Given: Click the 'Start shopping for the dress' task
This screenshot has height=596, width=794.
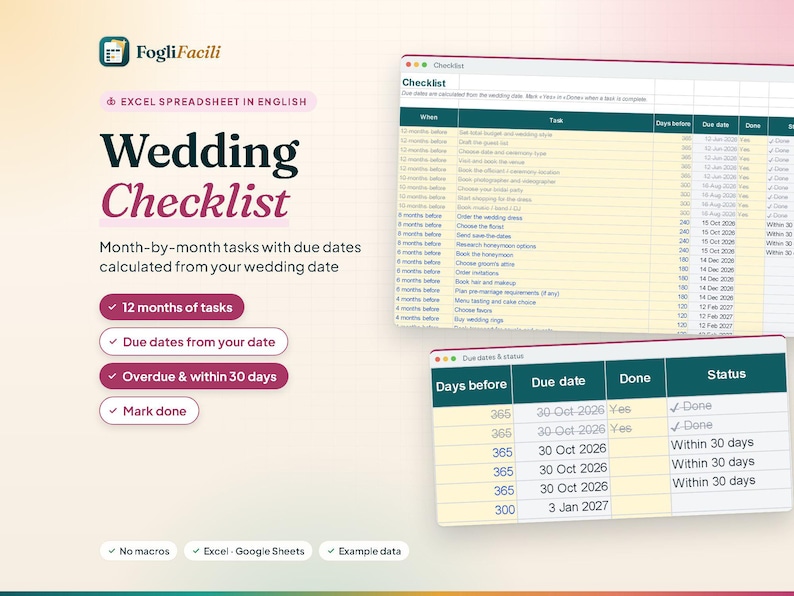Looking at the screenshot, I should pos(494,198).
